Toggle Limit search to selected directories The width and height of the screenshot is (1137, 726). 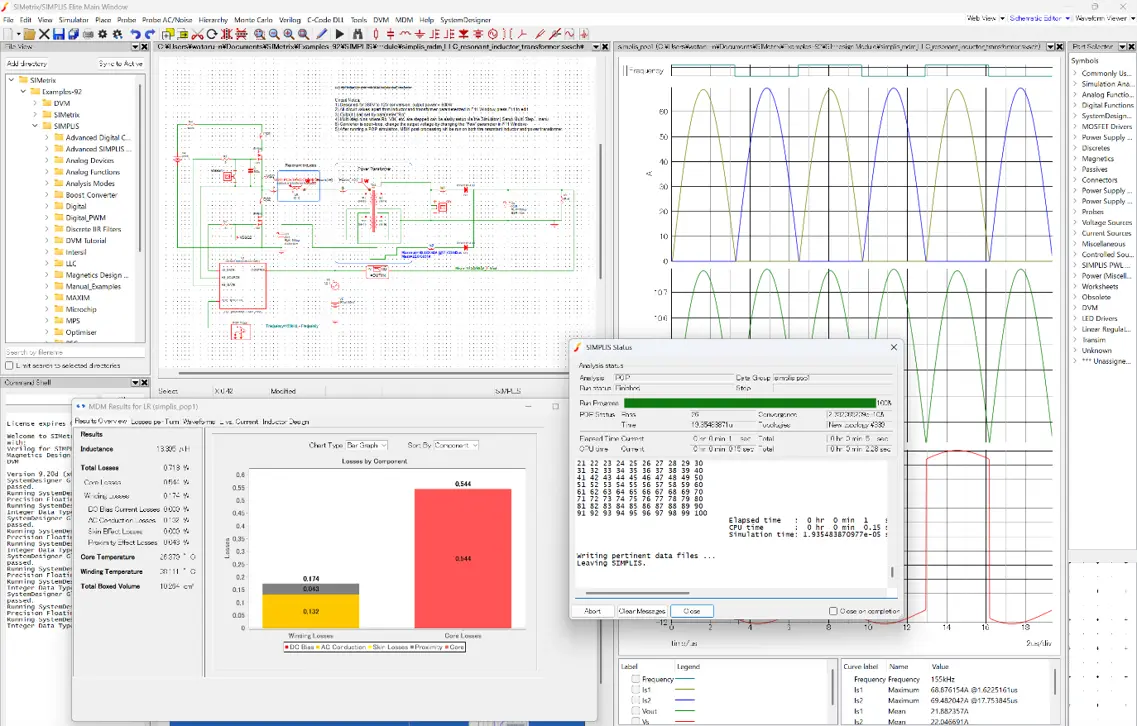pyautogui.click(x=9, y=366)
